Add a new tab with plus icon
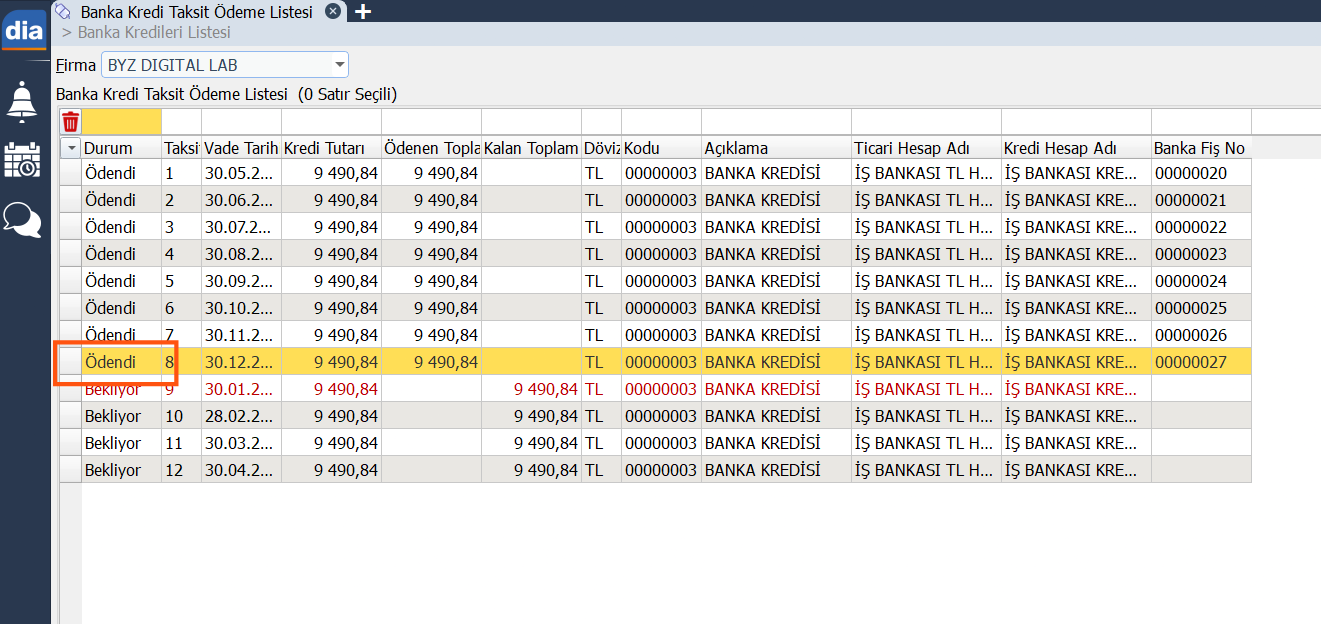 click(x=363, y=11)
